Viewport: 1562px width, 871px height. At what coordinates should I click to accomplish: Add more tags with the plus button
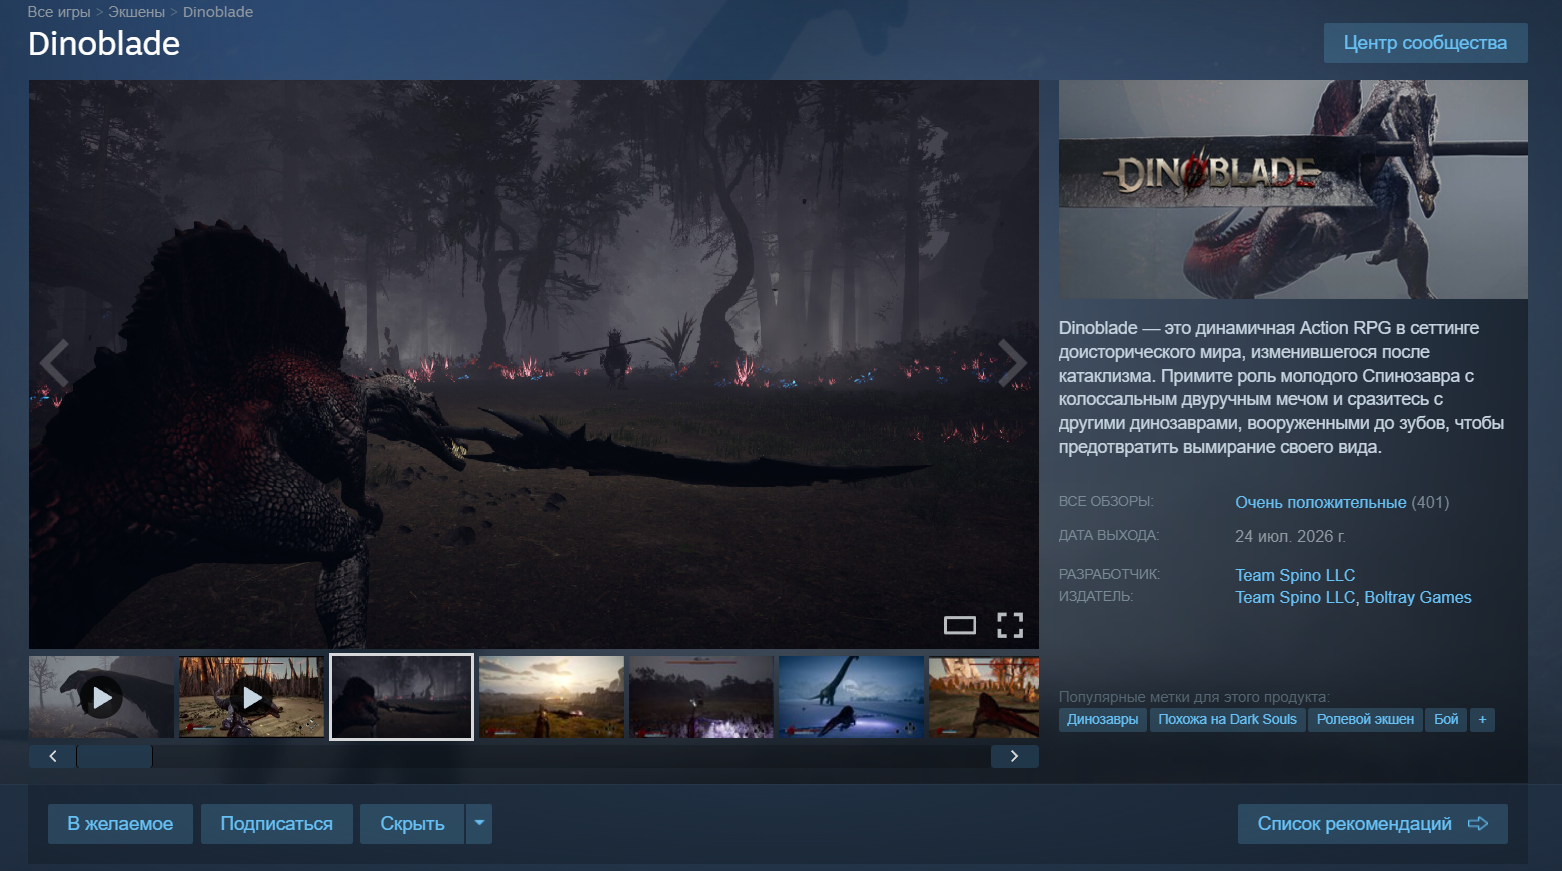click(1482, 719)
